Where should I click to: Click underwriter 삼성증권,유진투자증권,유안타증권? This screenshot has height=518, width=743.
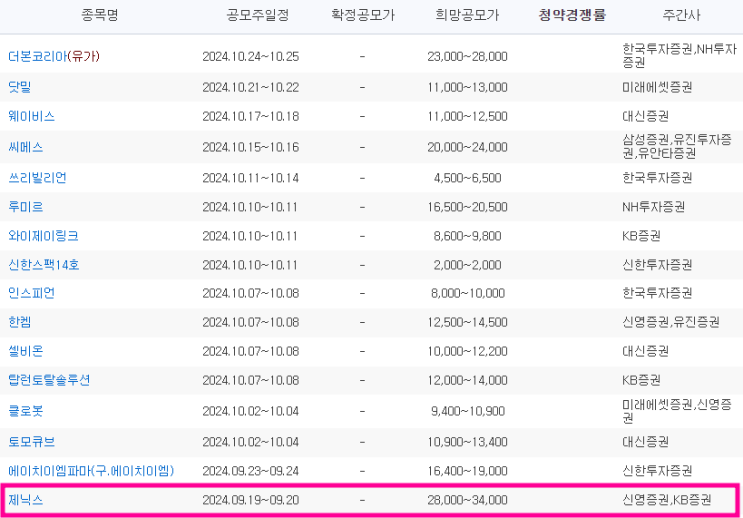[x=677, y=146]
